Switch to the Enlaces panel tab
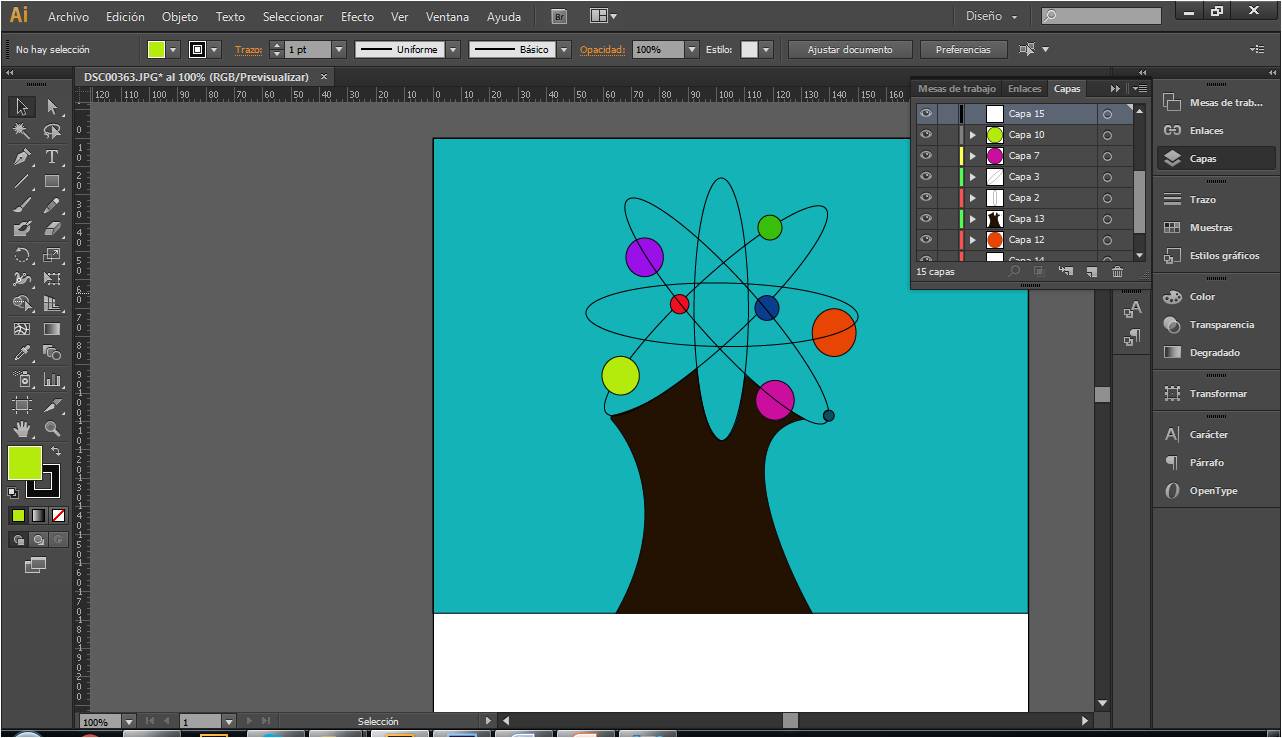Viewport: 1282px width, 738px height. (x=1025, y=89)
